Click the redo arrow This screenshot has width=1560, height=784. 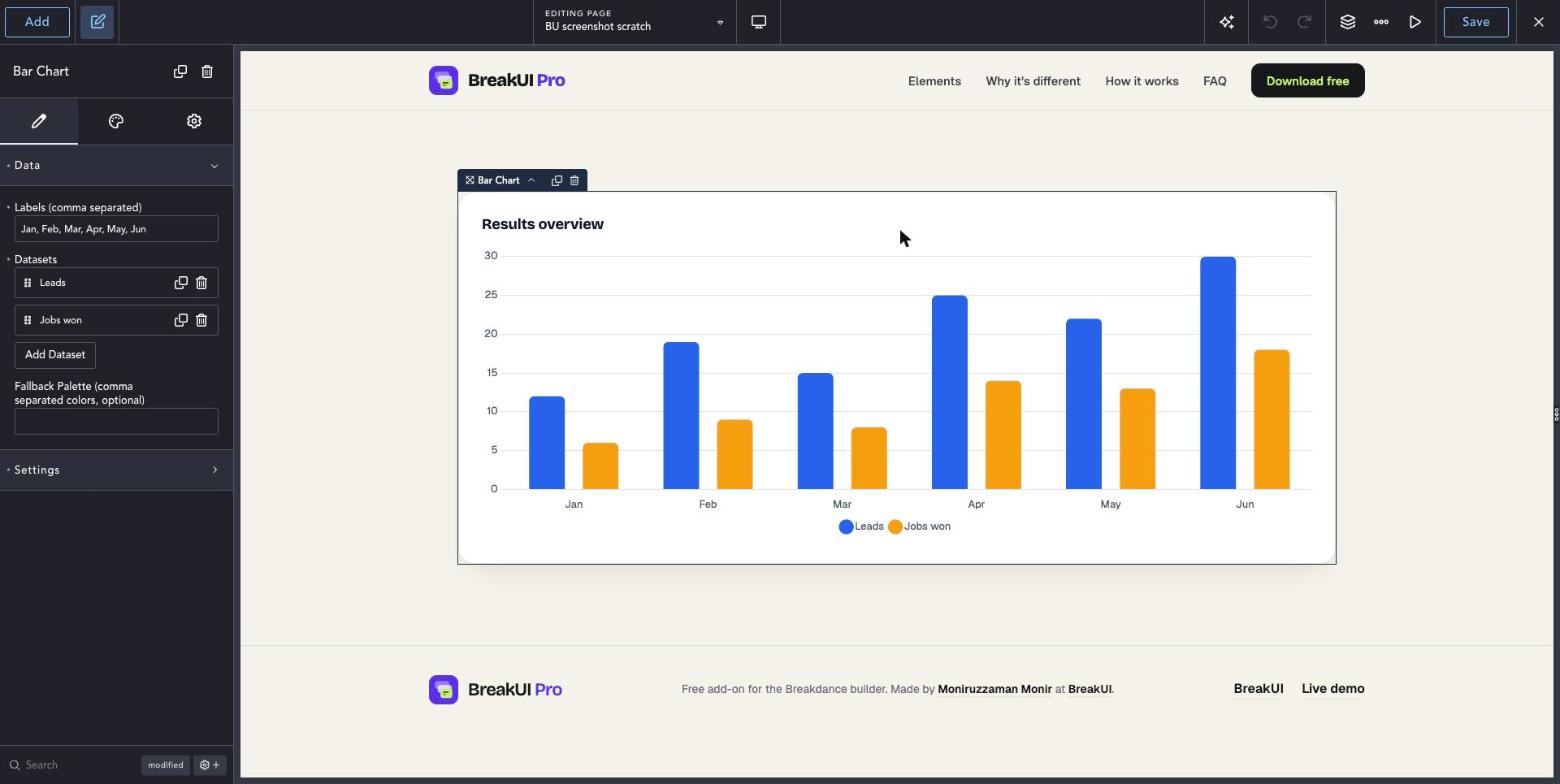coord(1304,22)
